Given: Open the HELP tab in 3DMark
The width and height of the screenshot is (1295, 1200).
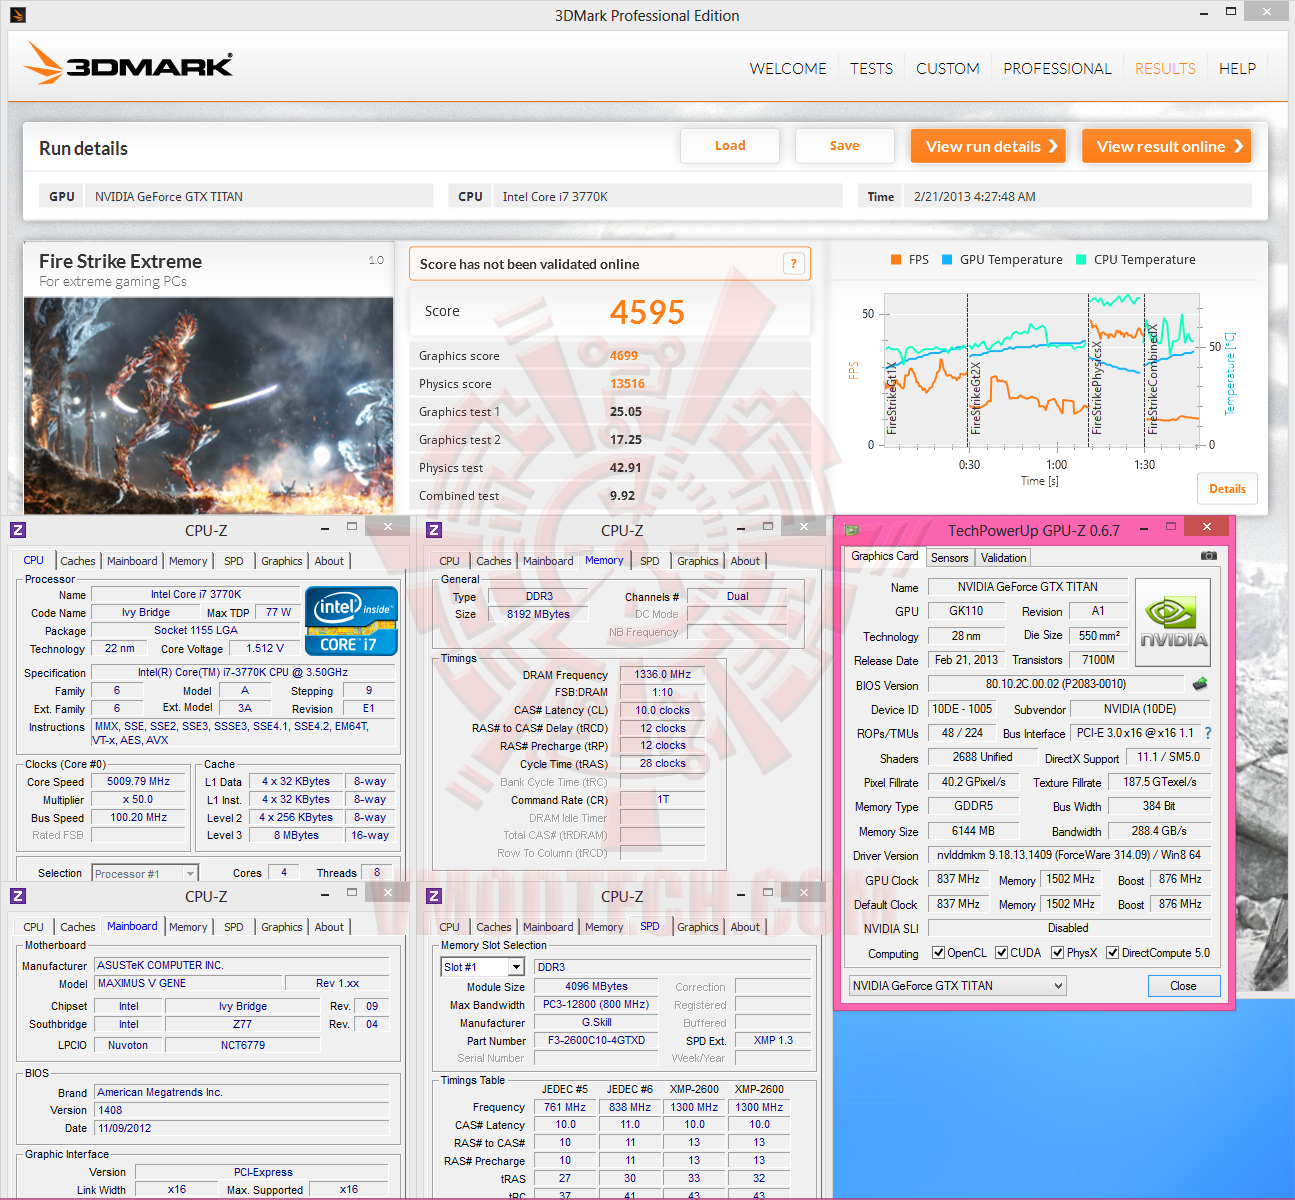Looking at the screenshot, I should pyautogui.click(x=1237, y=69).
